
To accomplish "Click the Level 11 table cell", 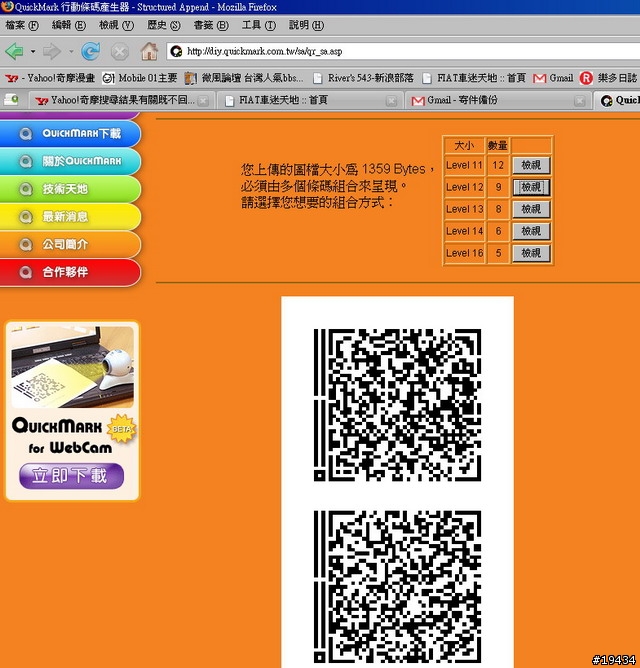I will 464,165.
